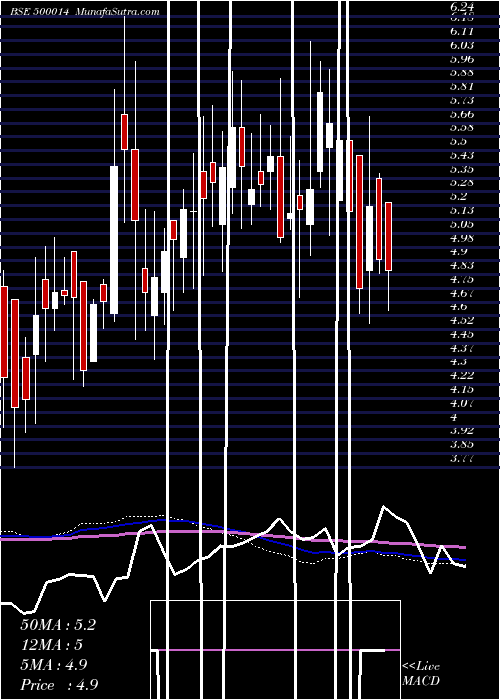
Task: Click the 4.07 price axis label
Action: [x=461, y=404]
